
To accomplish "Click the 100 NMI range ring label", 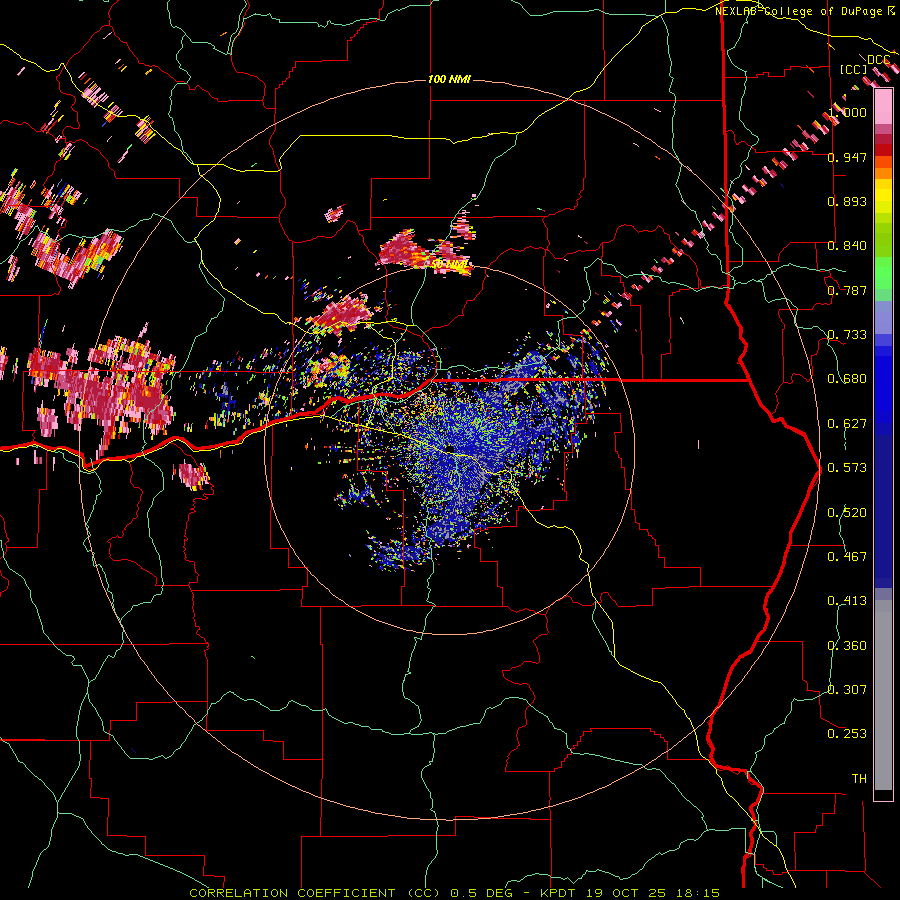I will point(449,79).
